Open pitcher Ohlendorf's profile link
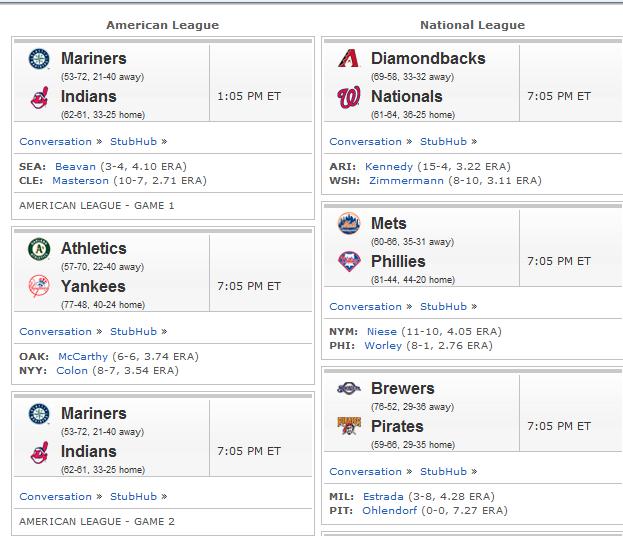Viewport: 623px width, 536px height. [x=390, y=511]
